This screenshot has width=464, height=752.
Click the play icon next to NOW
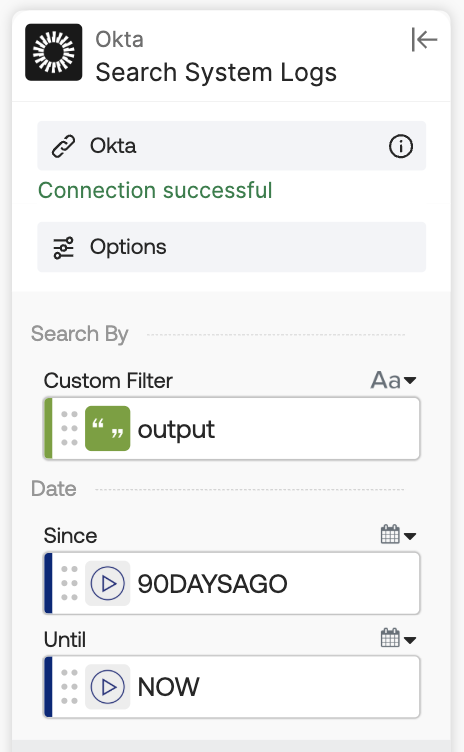tap(107, 687)
